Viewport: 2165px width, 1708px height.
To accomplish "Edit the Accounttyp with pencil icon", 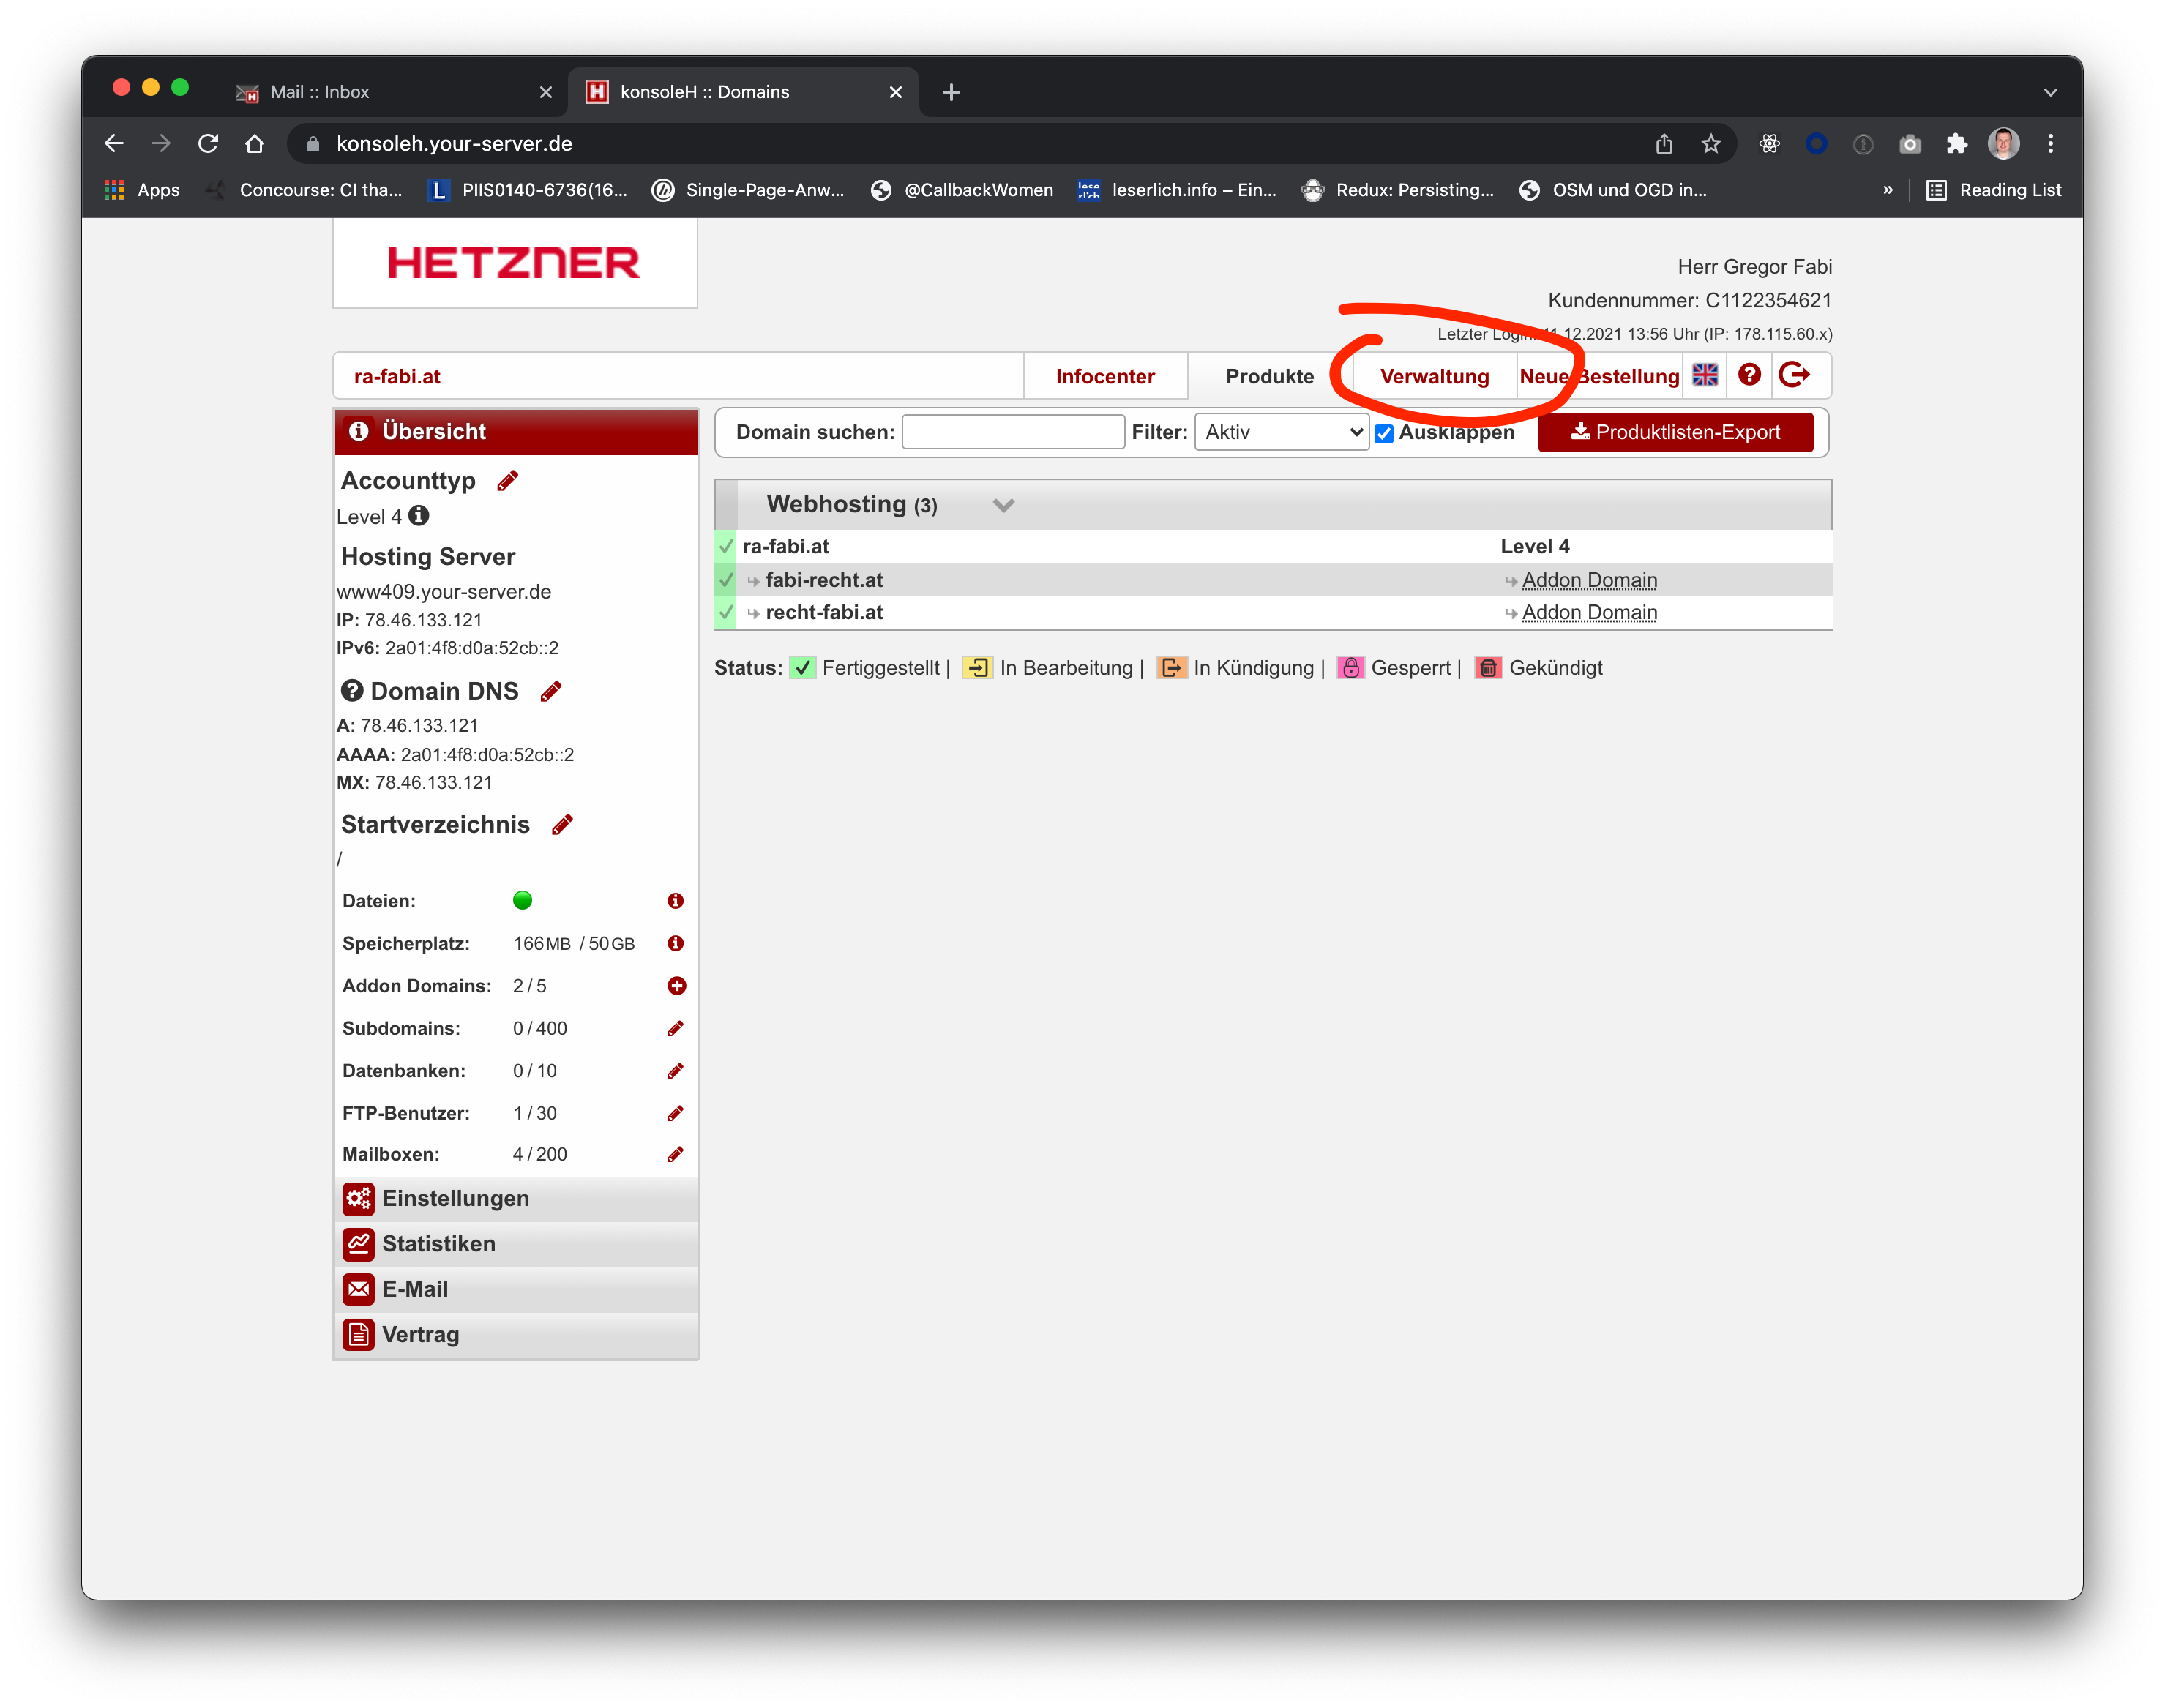I will click(508, 481).
